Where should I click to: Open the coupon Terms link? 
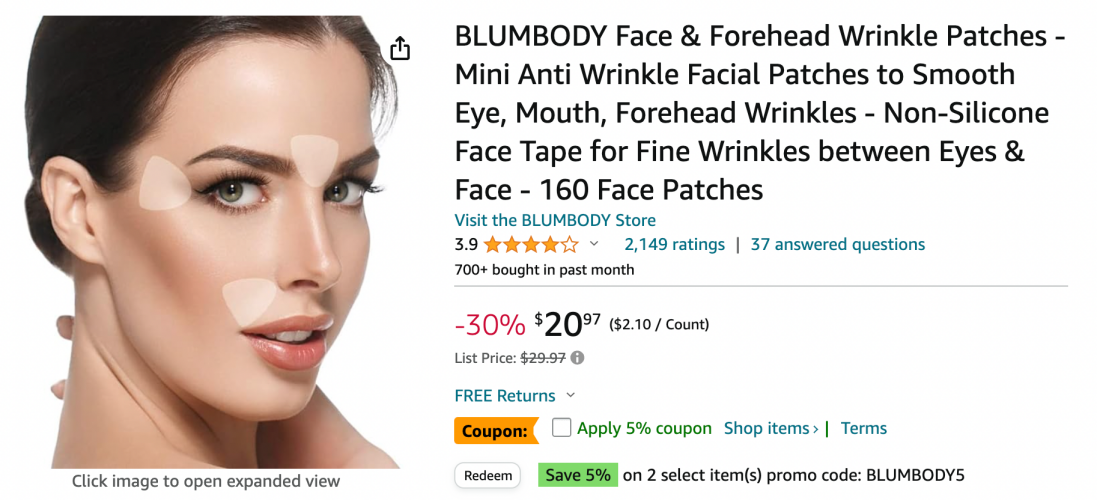863,428
